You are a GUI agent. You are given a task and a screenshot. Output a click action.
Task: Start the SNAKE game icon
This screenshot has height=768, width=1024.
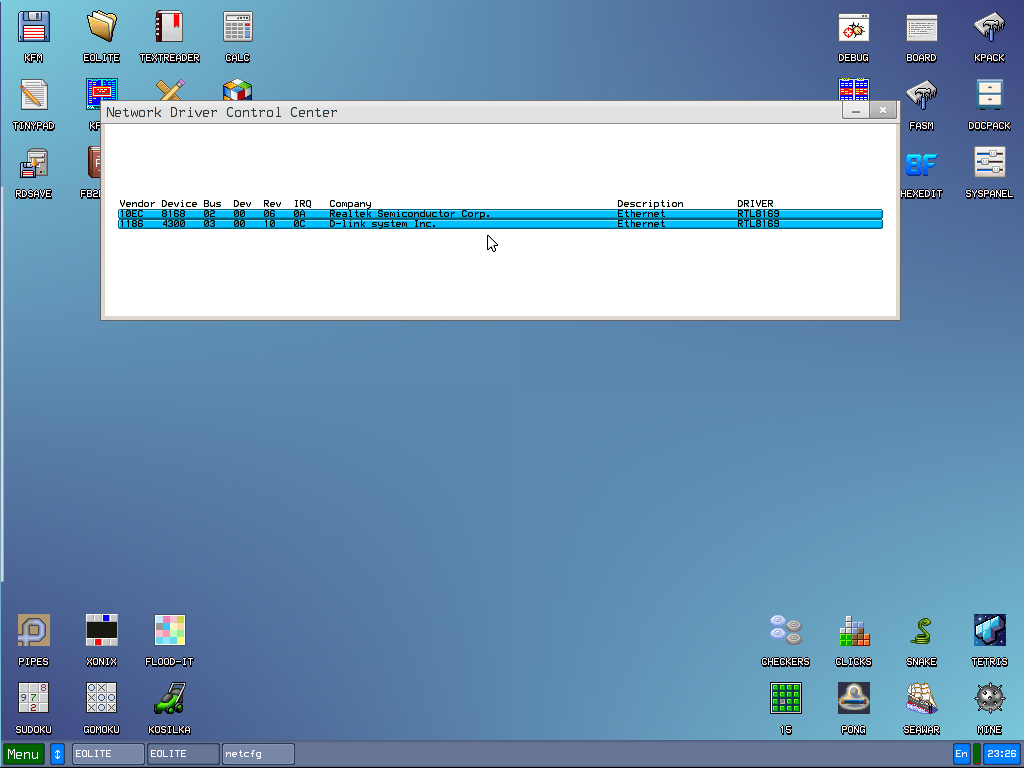(921, 632)
